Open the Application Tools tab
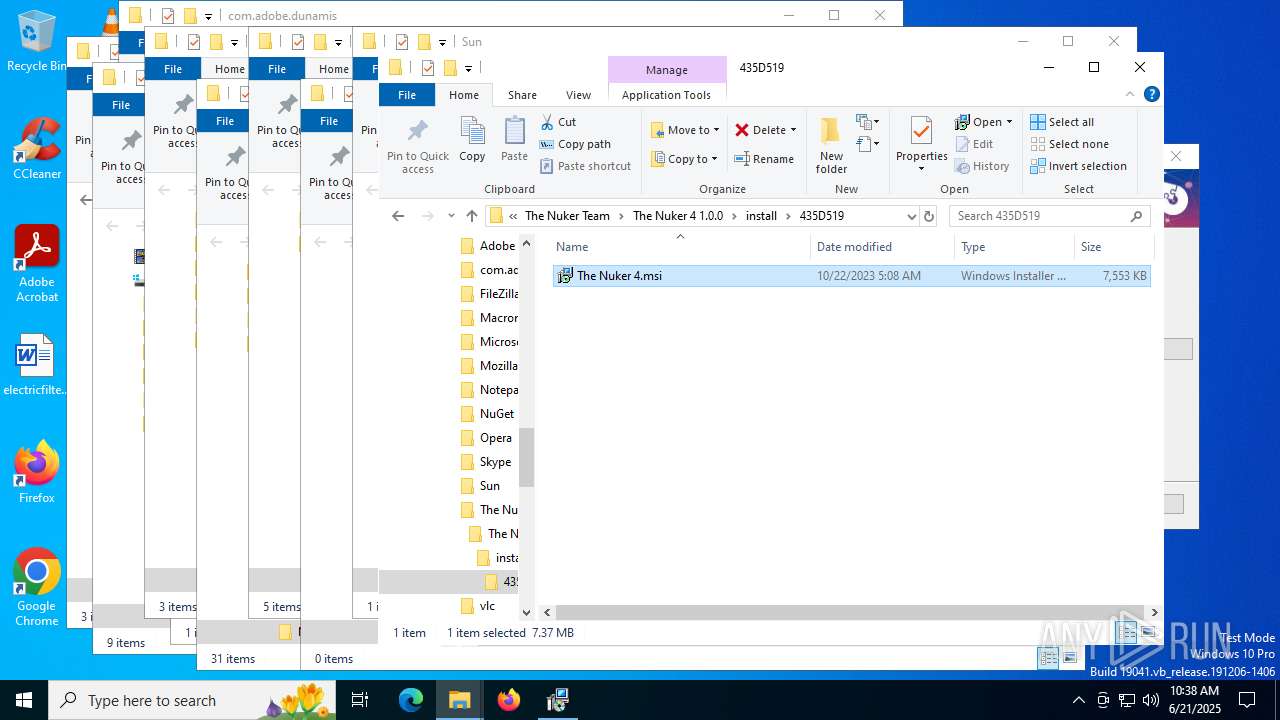This screenshot has width=1280, height=720. coord(666,95)
